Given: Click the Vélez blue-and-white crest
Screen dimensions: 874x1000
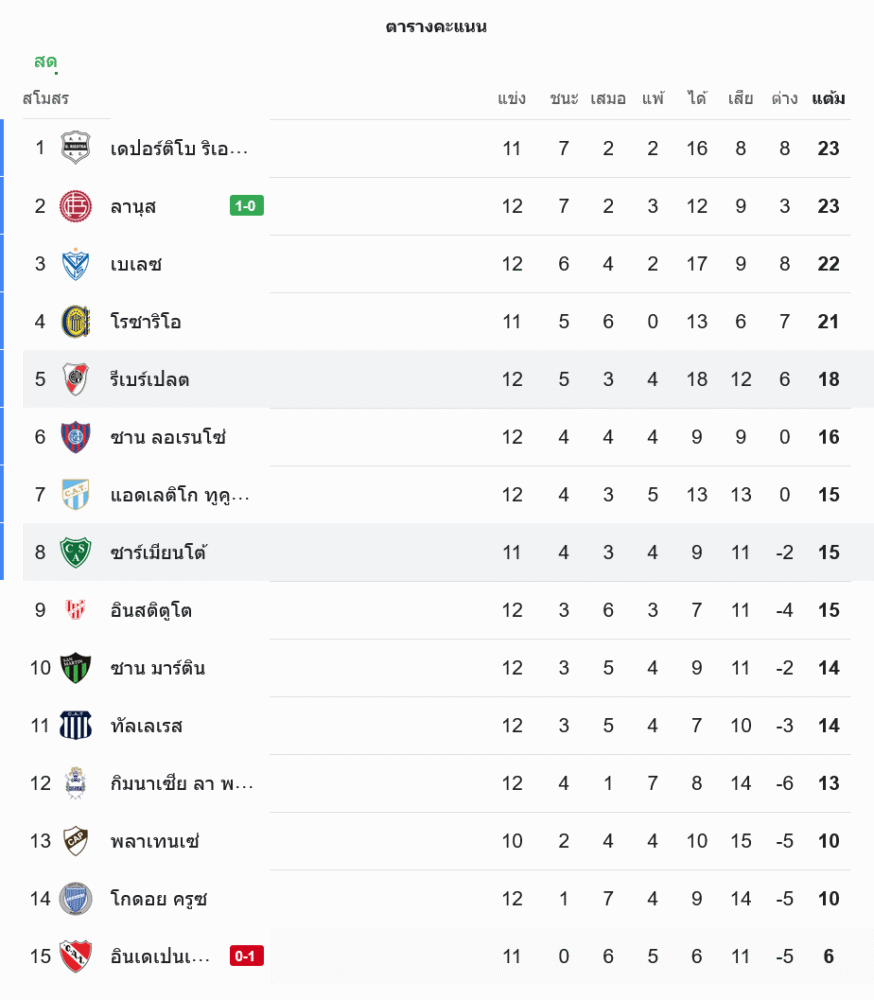Looking at the screenshot, I should (75, 264).
